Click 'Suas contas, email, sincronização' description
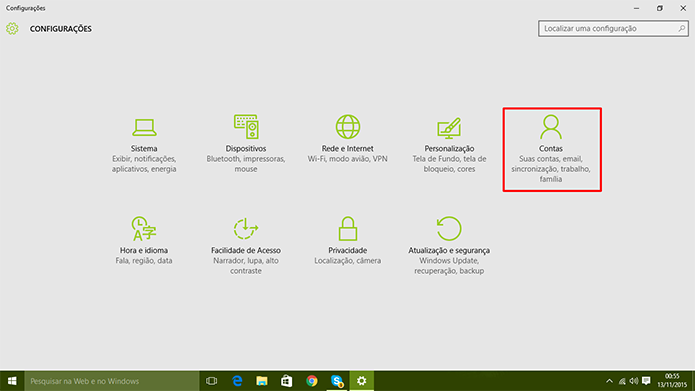 point(551,169)
